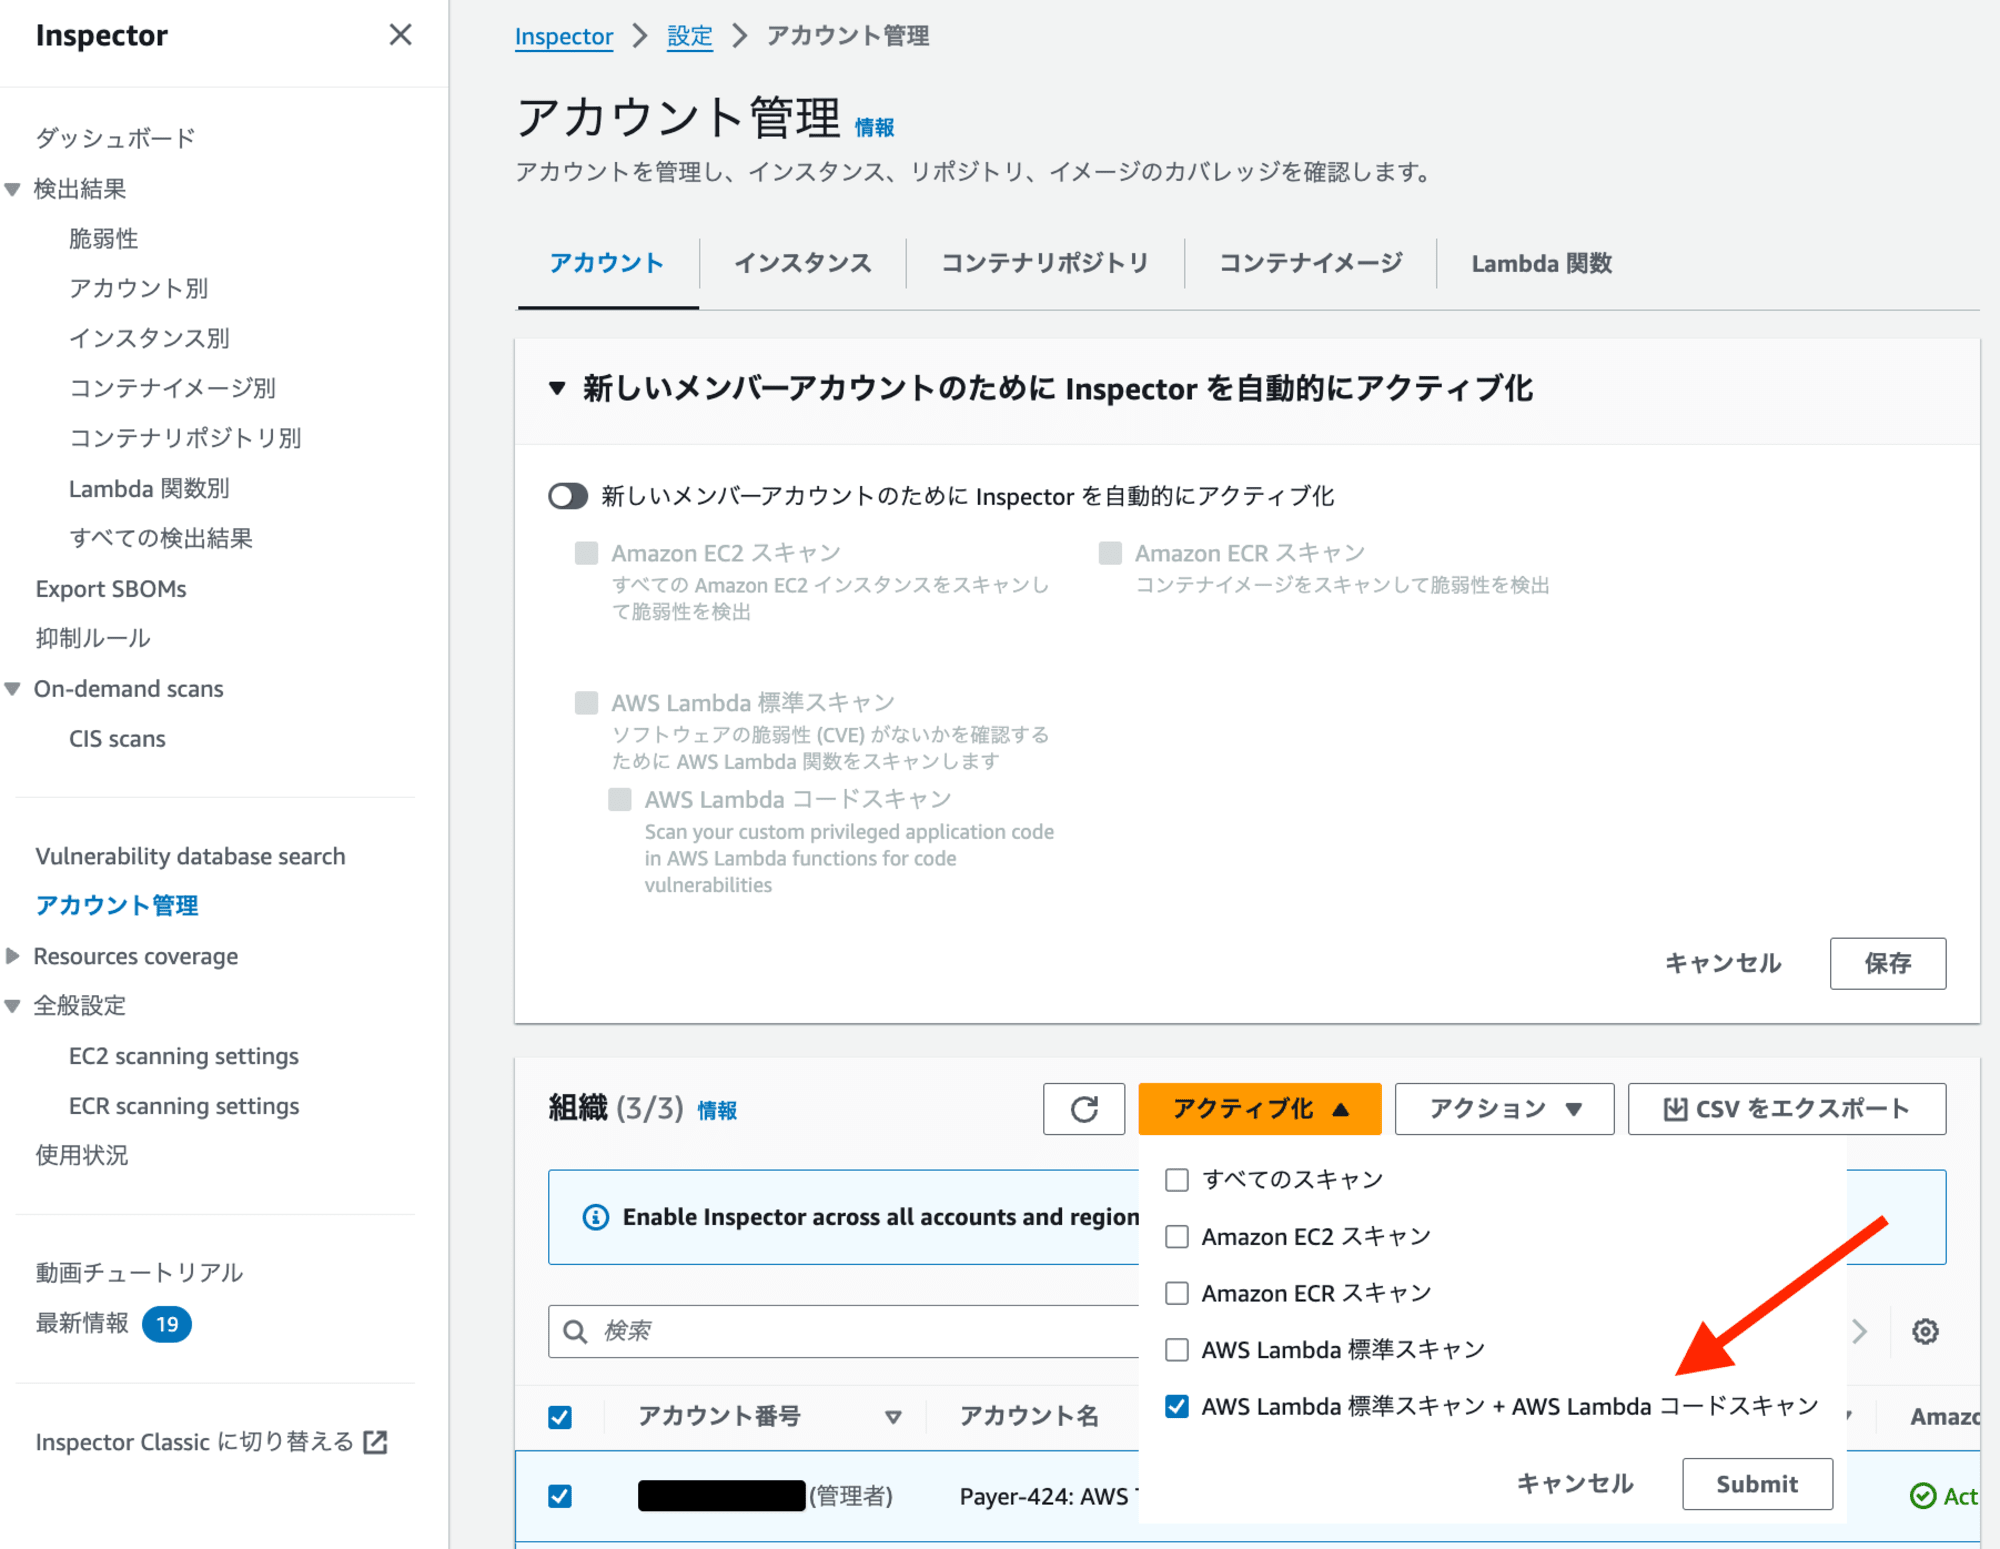Click the 設定 breadcrumb link

point(690,37)
